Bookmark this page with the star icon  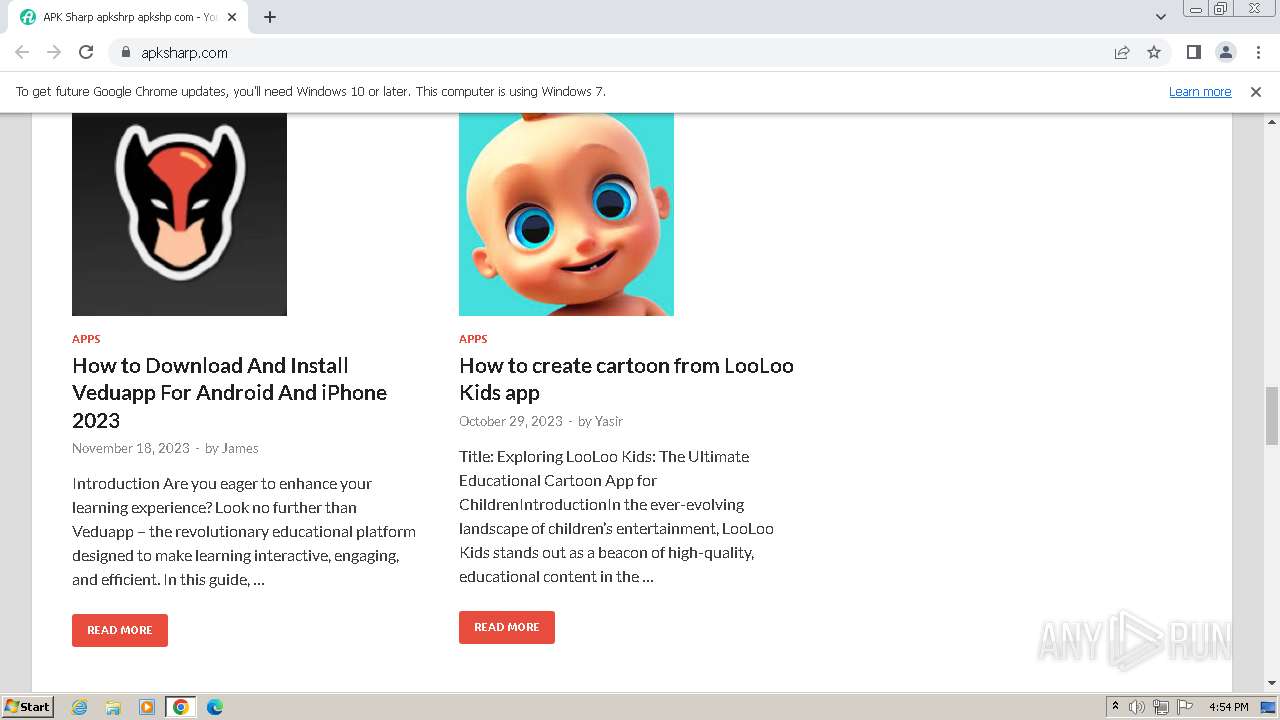click(x=1154, y=52)
